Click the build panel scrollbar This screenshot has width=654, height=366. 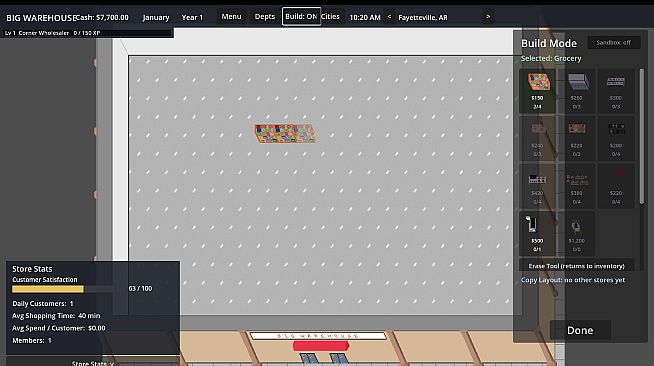[641, 136]
